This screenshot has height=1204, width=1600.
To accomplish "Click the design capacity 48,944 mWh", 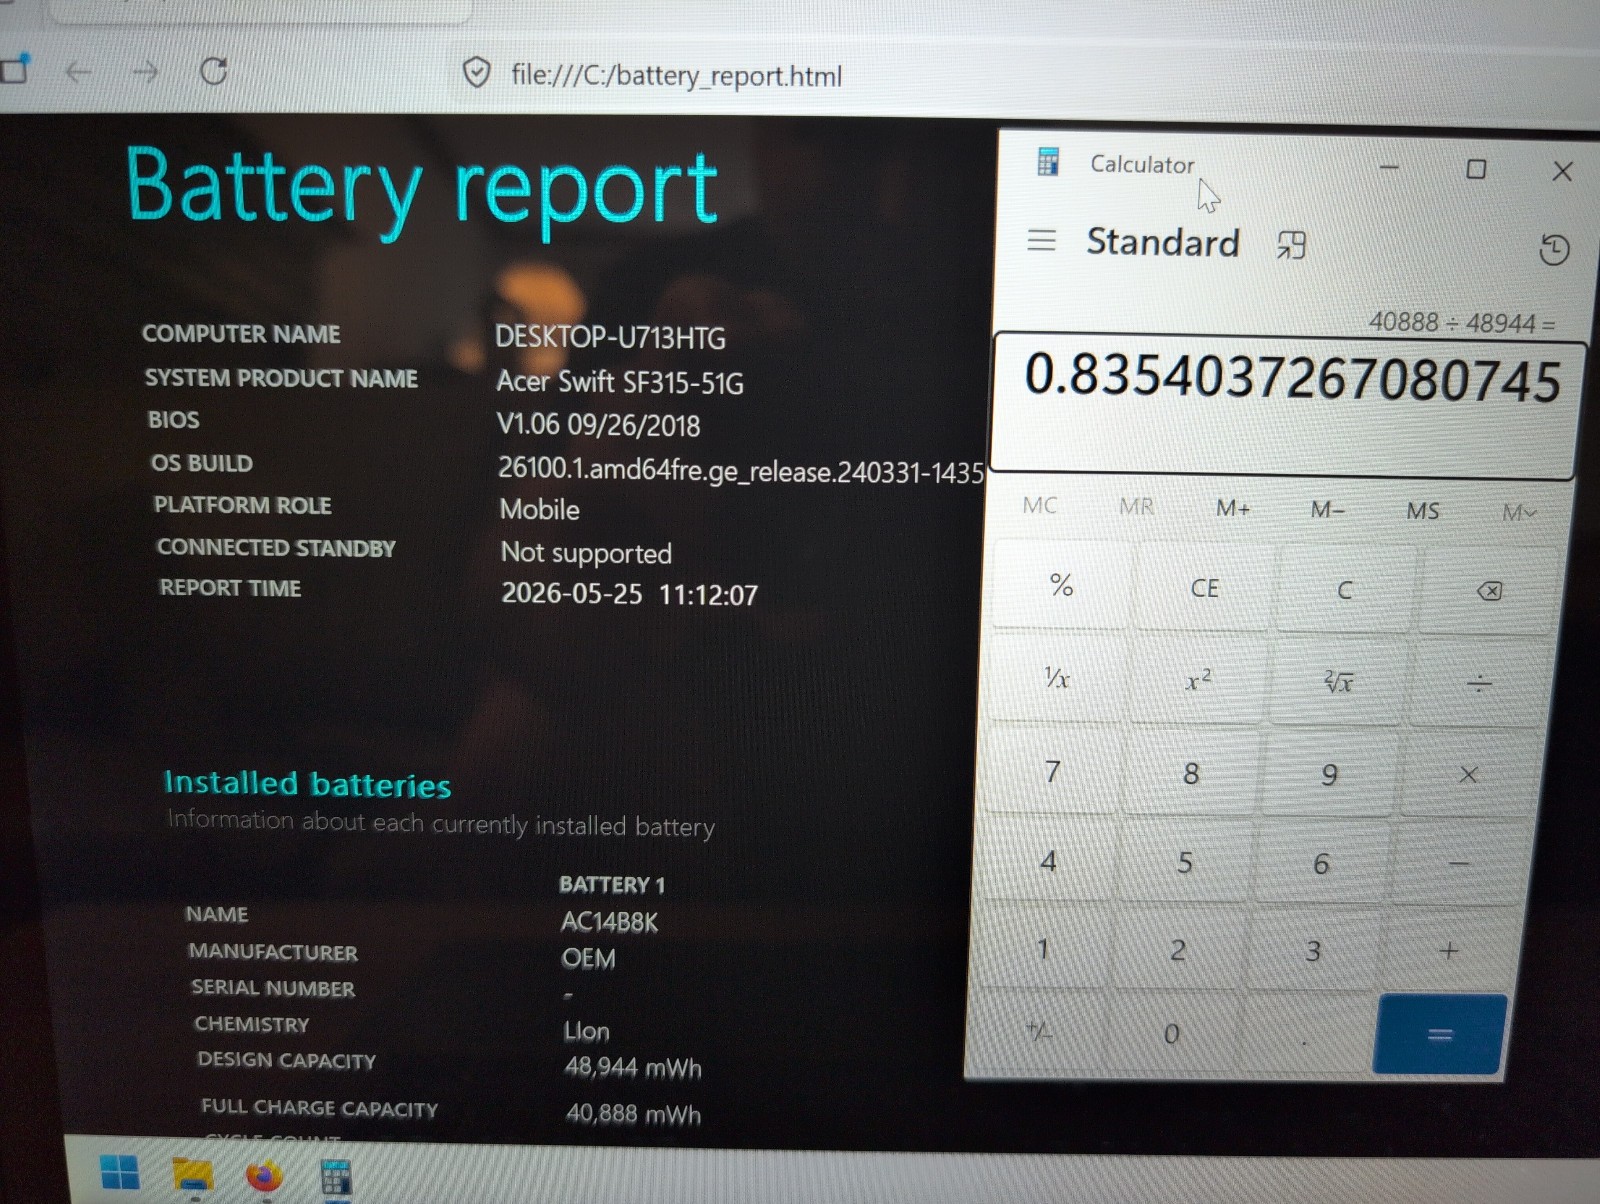I will click(x=633, y=1067).
